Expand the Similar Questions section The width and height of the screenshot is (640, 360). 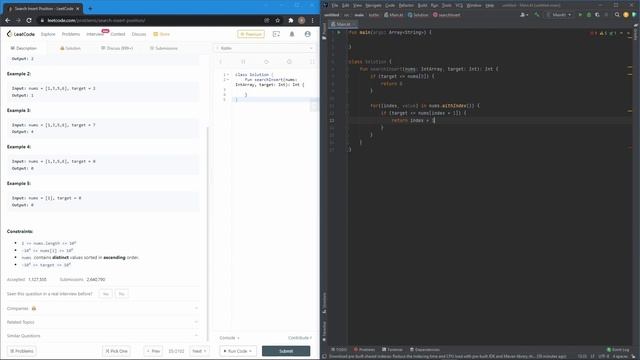click(103, 336)
